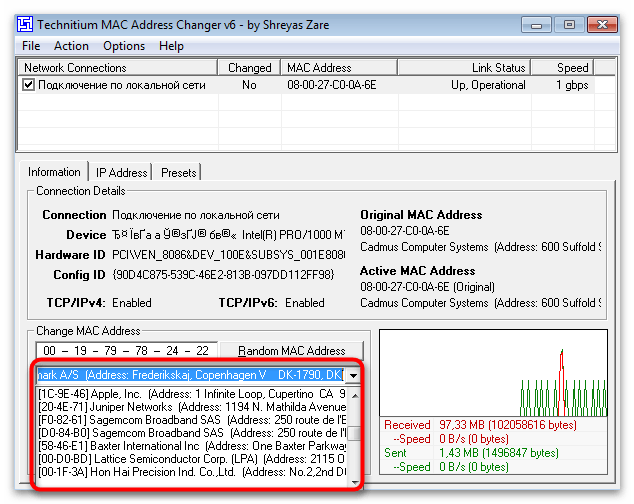Image resolution: width=634 pixels, height=504 pixels.
Task: Expand the vendor list dropdown arrow
Action: [x=353, y=375]
